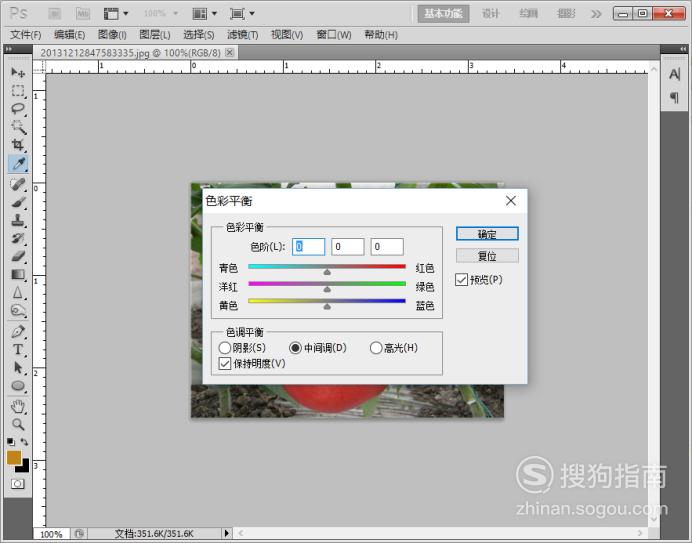Image resolution: width=692 pixels, height=543 pixels.
Task: Reset default foreground and background colors
Action: tap(11, 441)
